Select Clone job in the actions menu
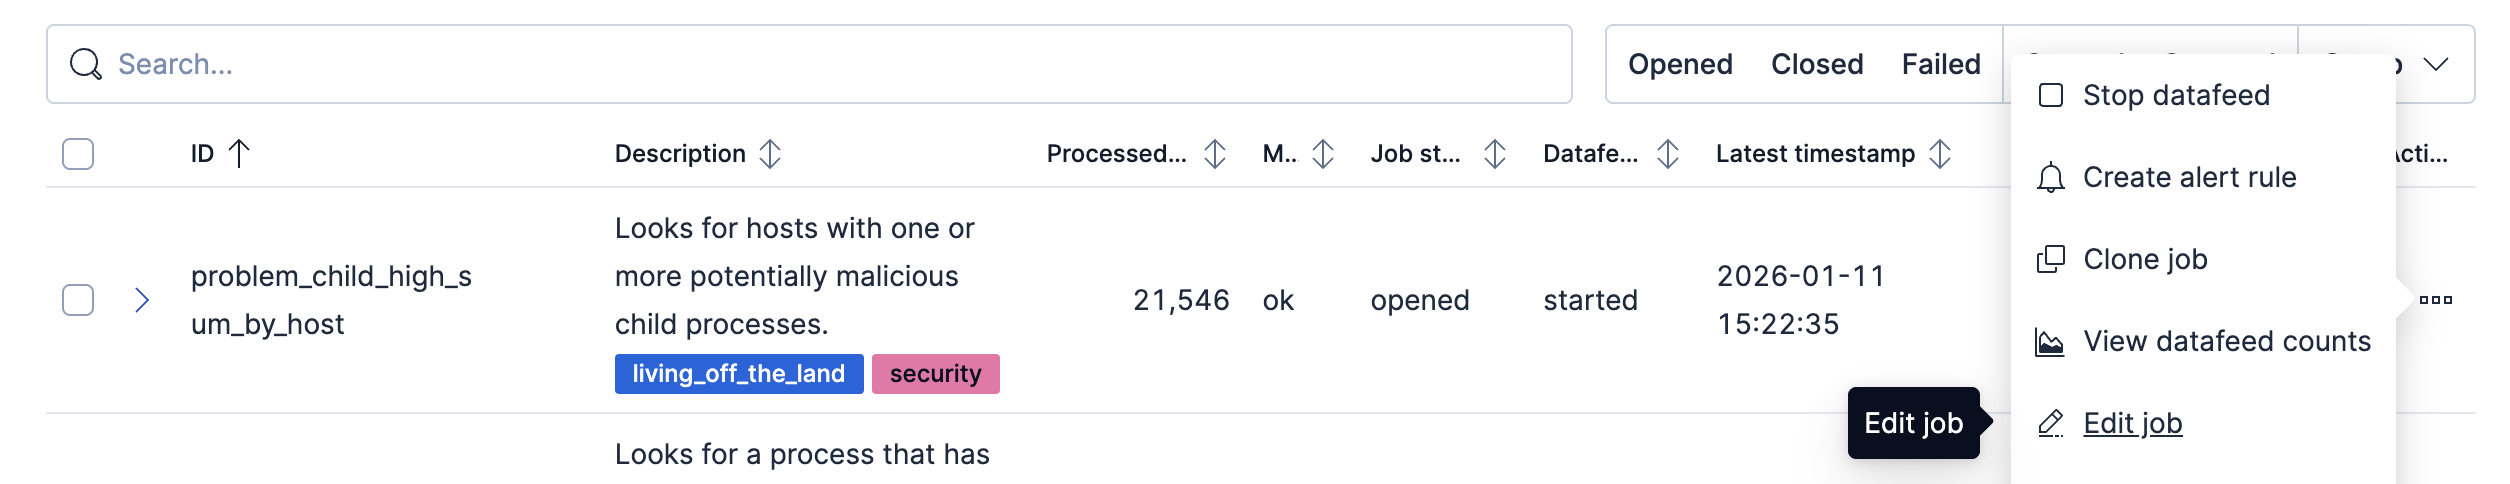 [x=2145, y=259]
